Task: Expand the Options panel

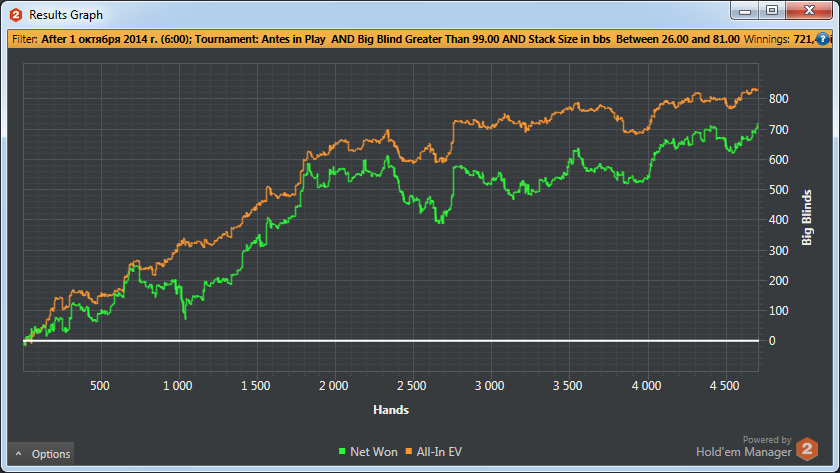Action: click(x=42, y=454)
